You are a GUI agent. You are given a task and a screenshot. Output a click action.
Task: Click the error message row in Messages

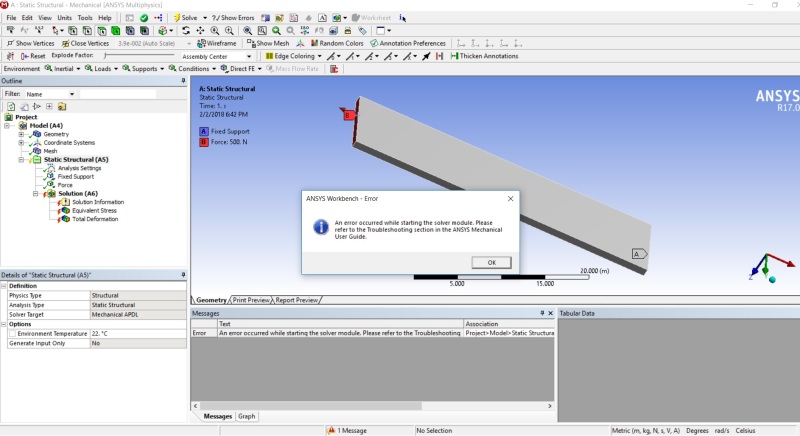pos(372,333)
